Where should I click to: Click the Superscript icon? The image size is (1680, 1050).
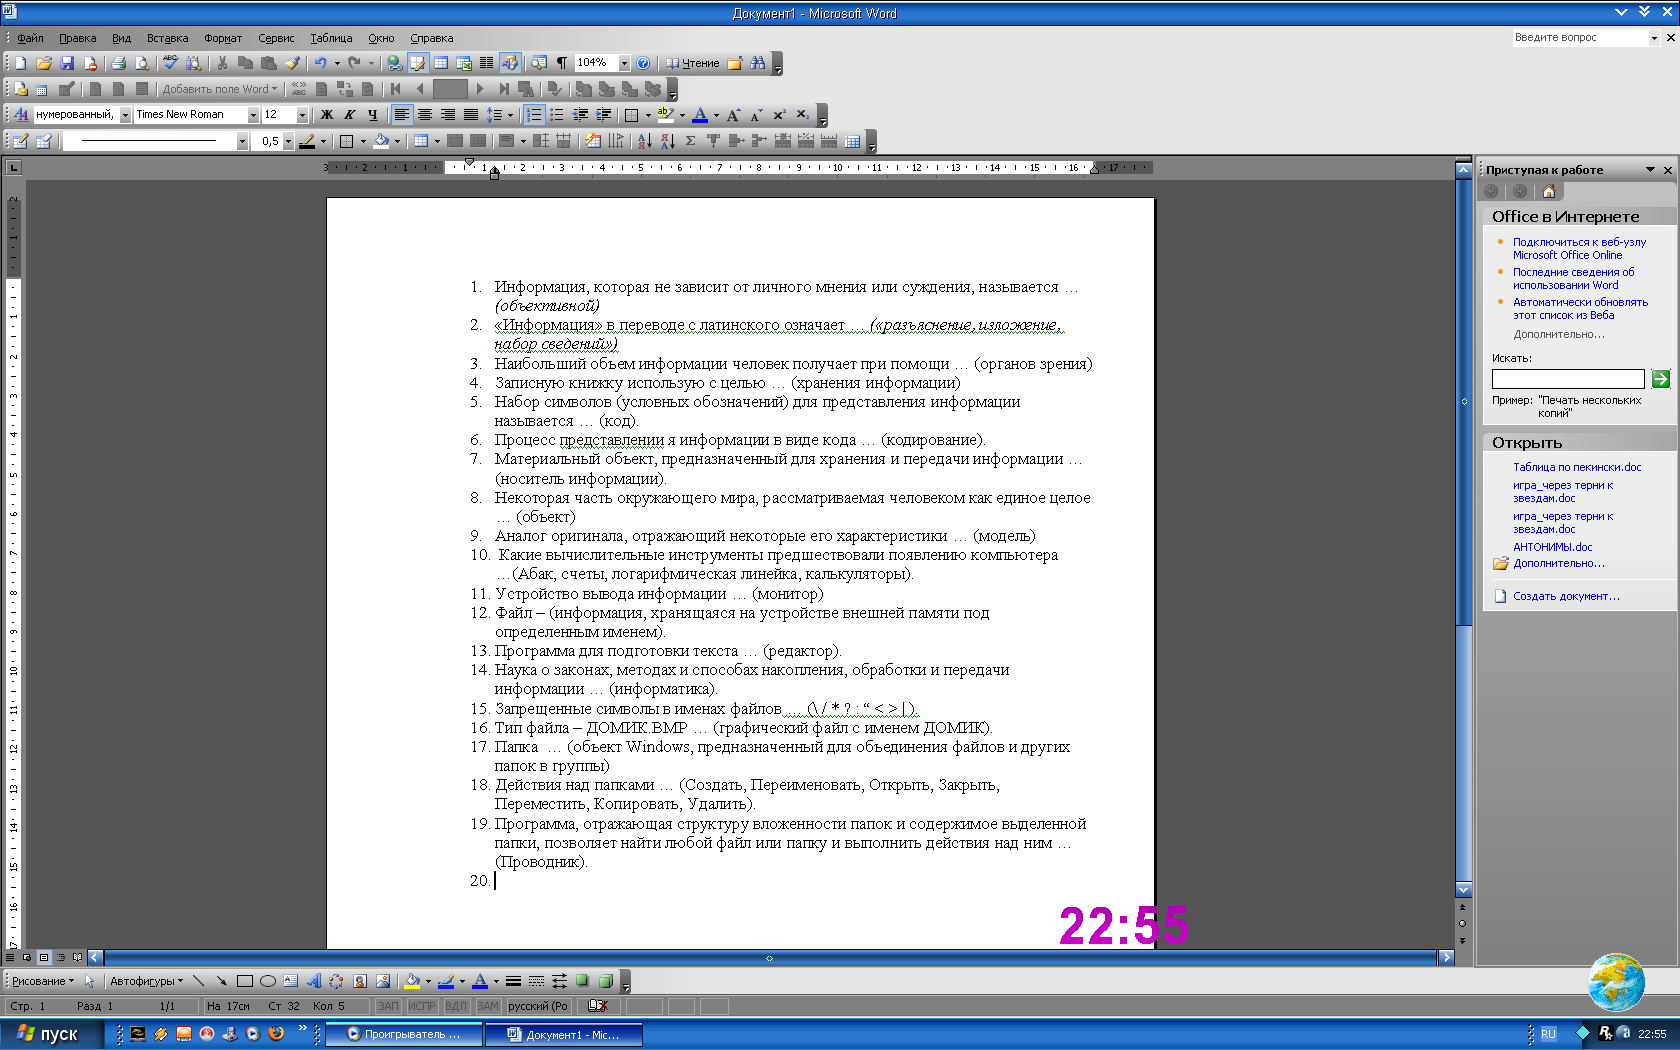point(779,115)
